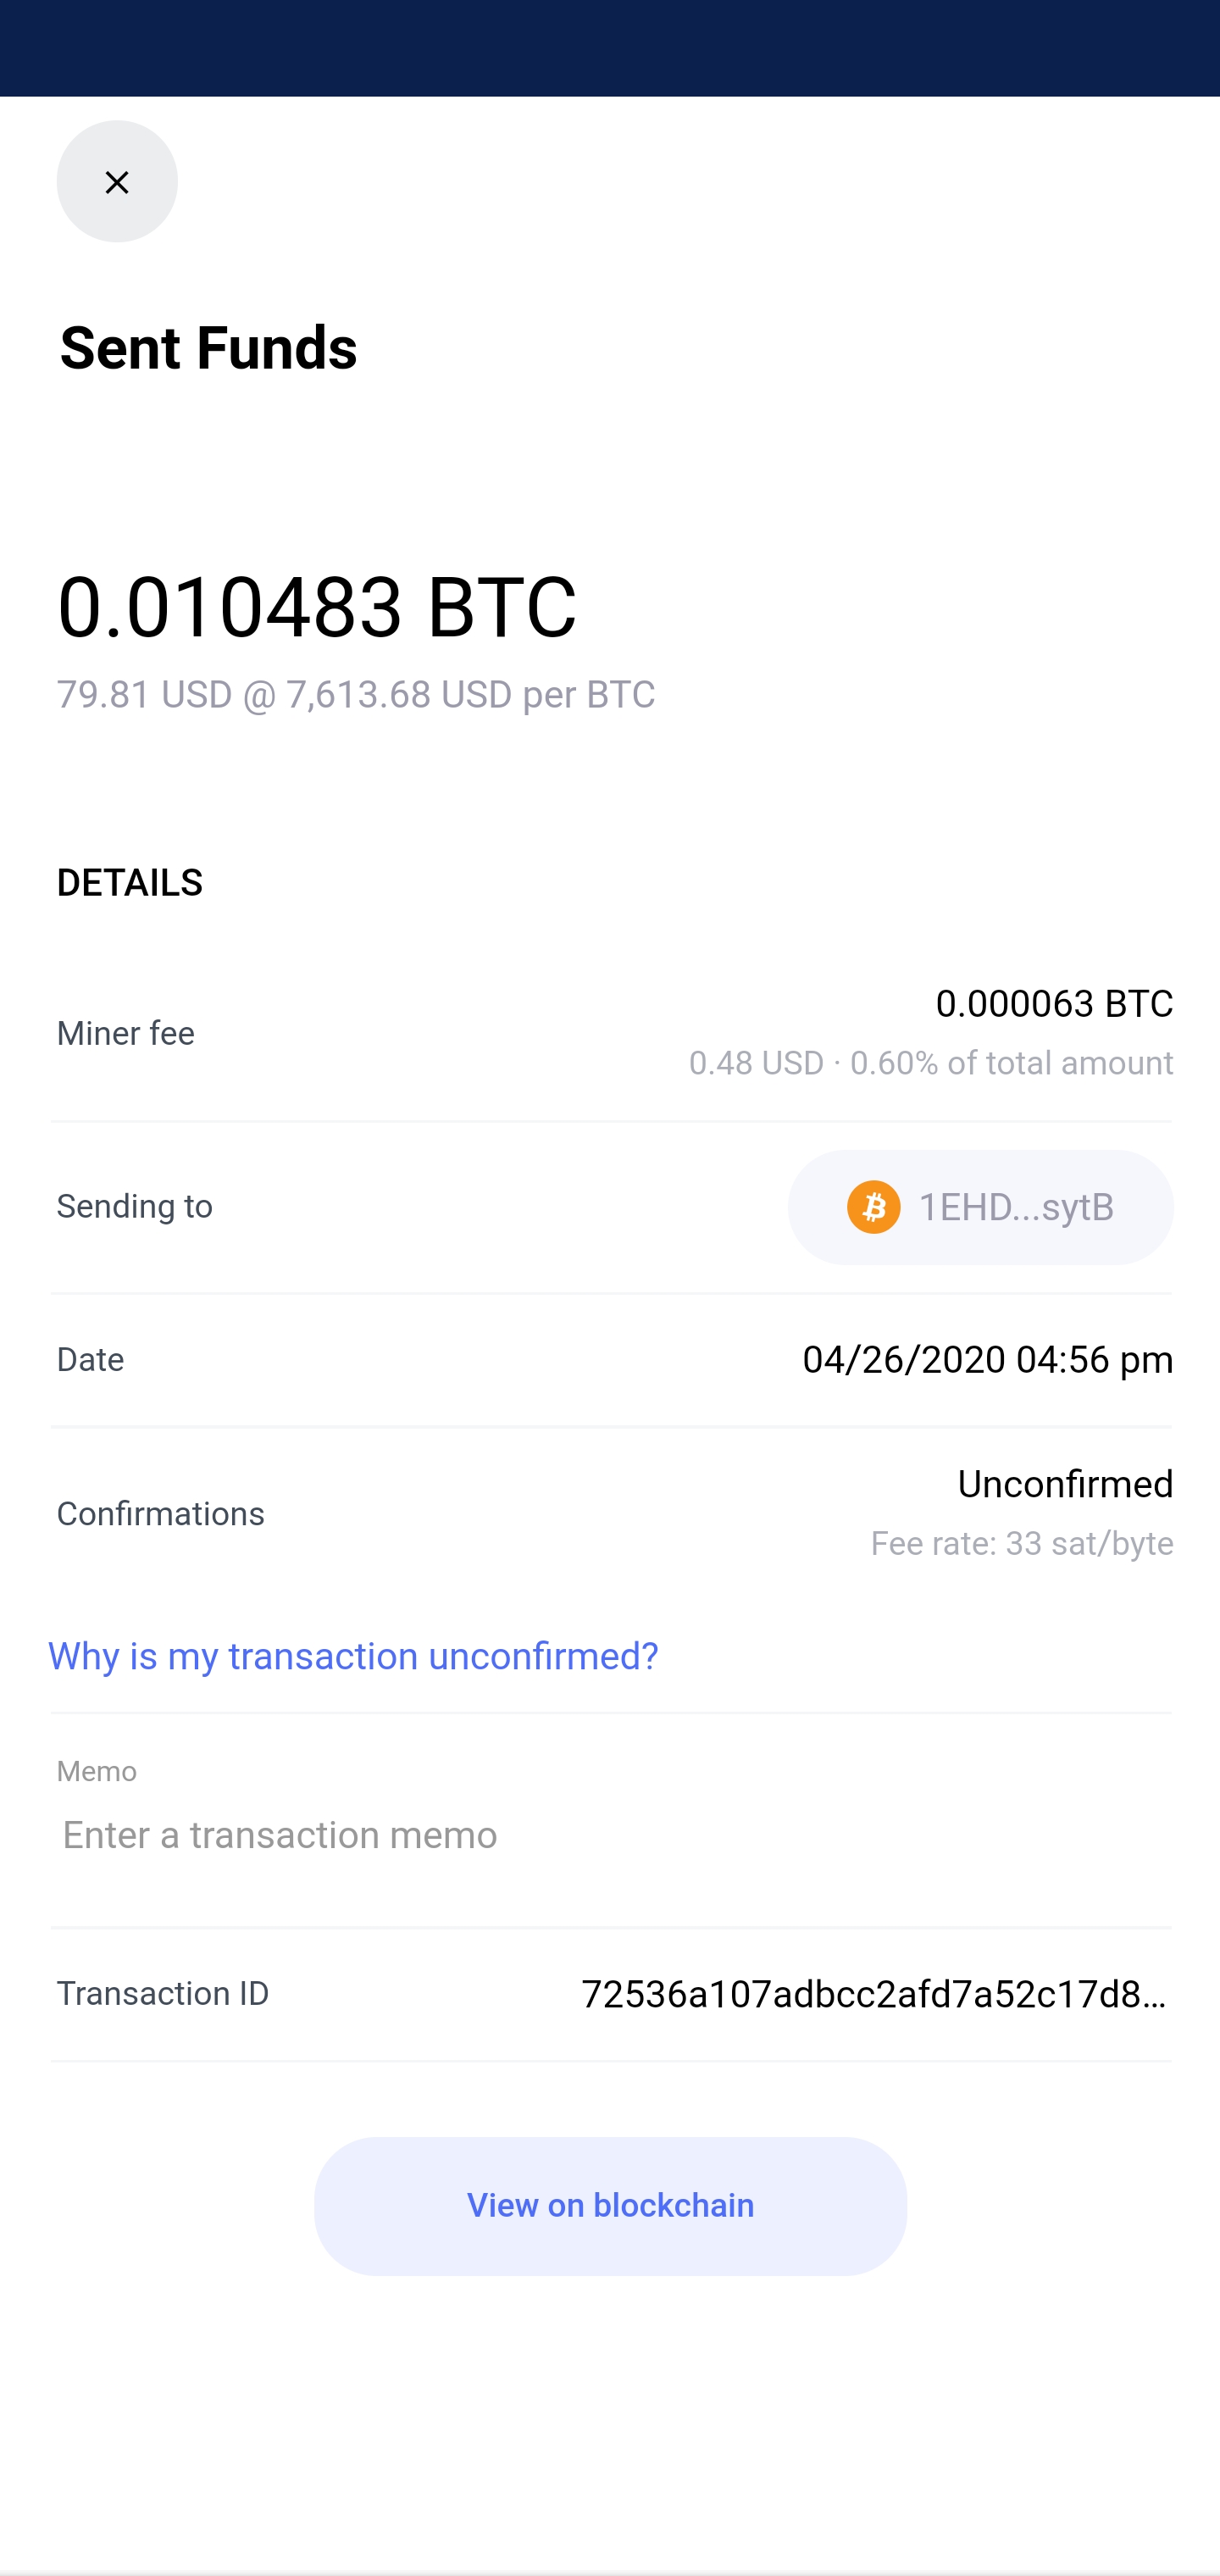Tap the 0.010483 BTC amount
Viewport: 1220px width, 2576px height.
click(x=317, y=607)
